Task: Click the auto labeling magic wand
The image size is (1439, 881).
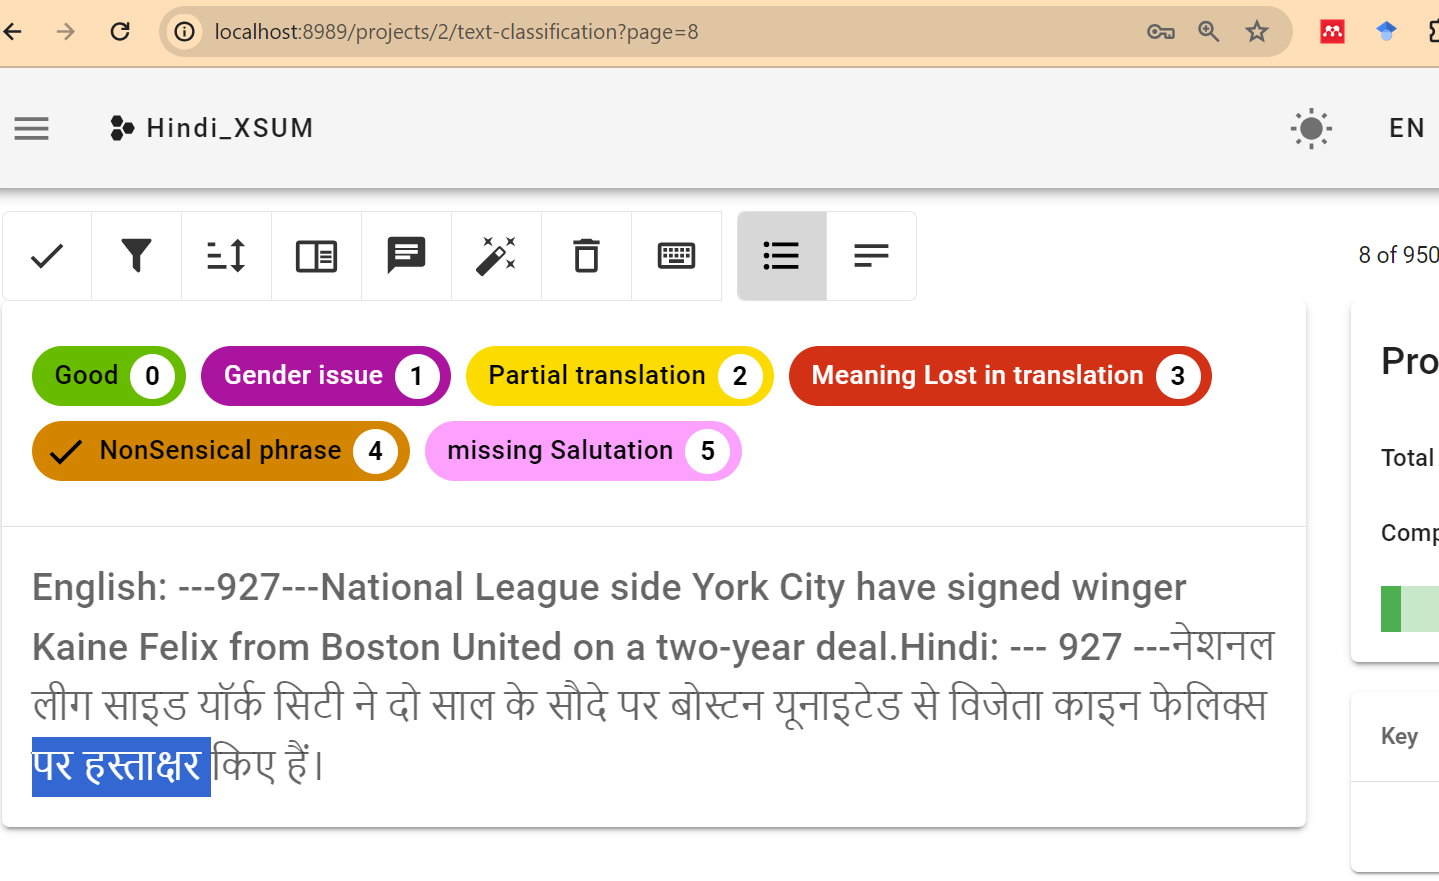Action: (496, 256)
